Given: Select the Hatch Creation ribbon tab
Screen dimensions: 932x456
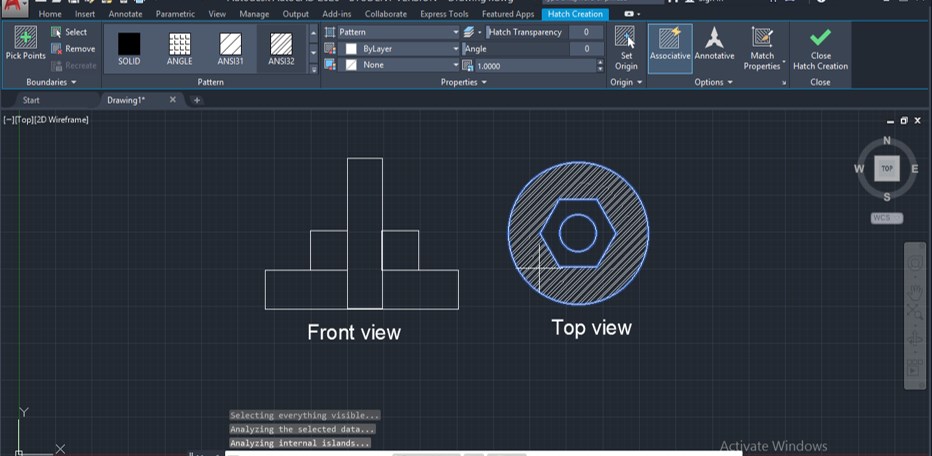Looking at the screenshot, I should 575,14.
